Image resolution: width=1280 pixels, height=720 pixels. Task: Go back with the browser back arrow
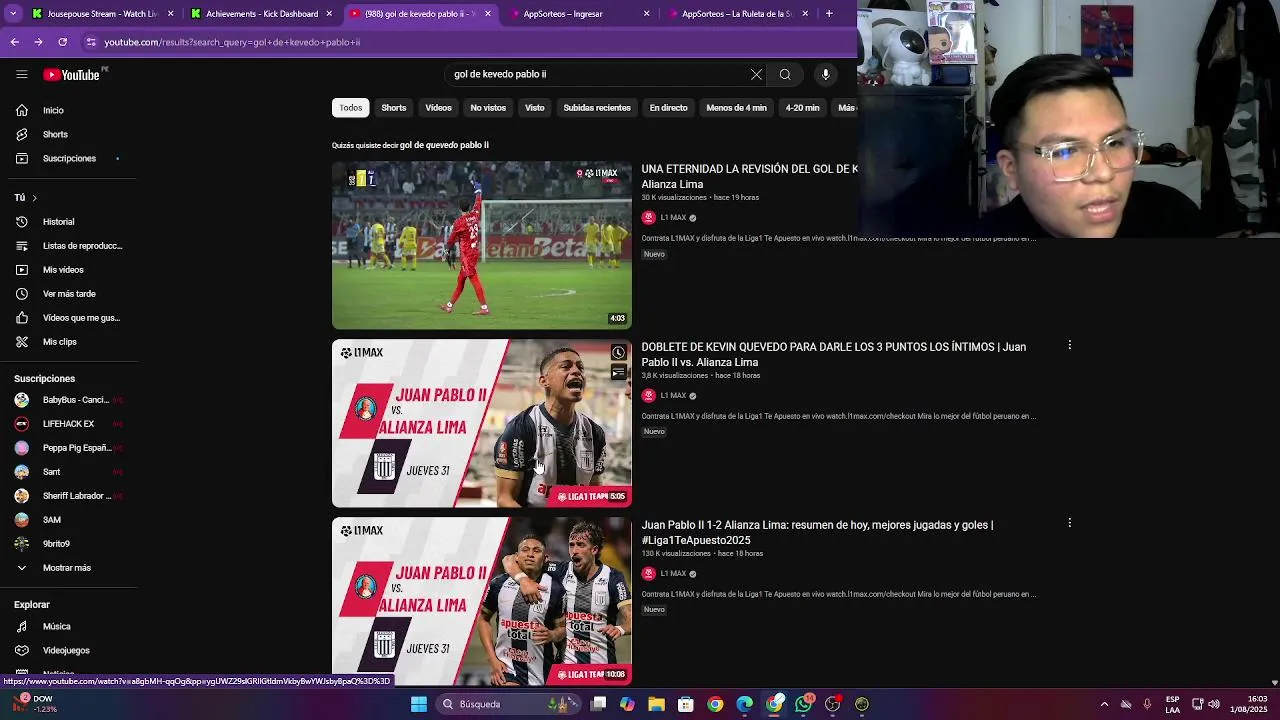[x=14, y=42]
